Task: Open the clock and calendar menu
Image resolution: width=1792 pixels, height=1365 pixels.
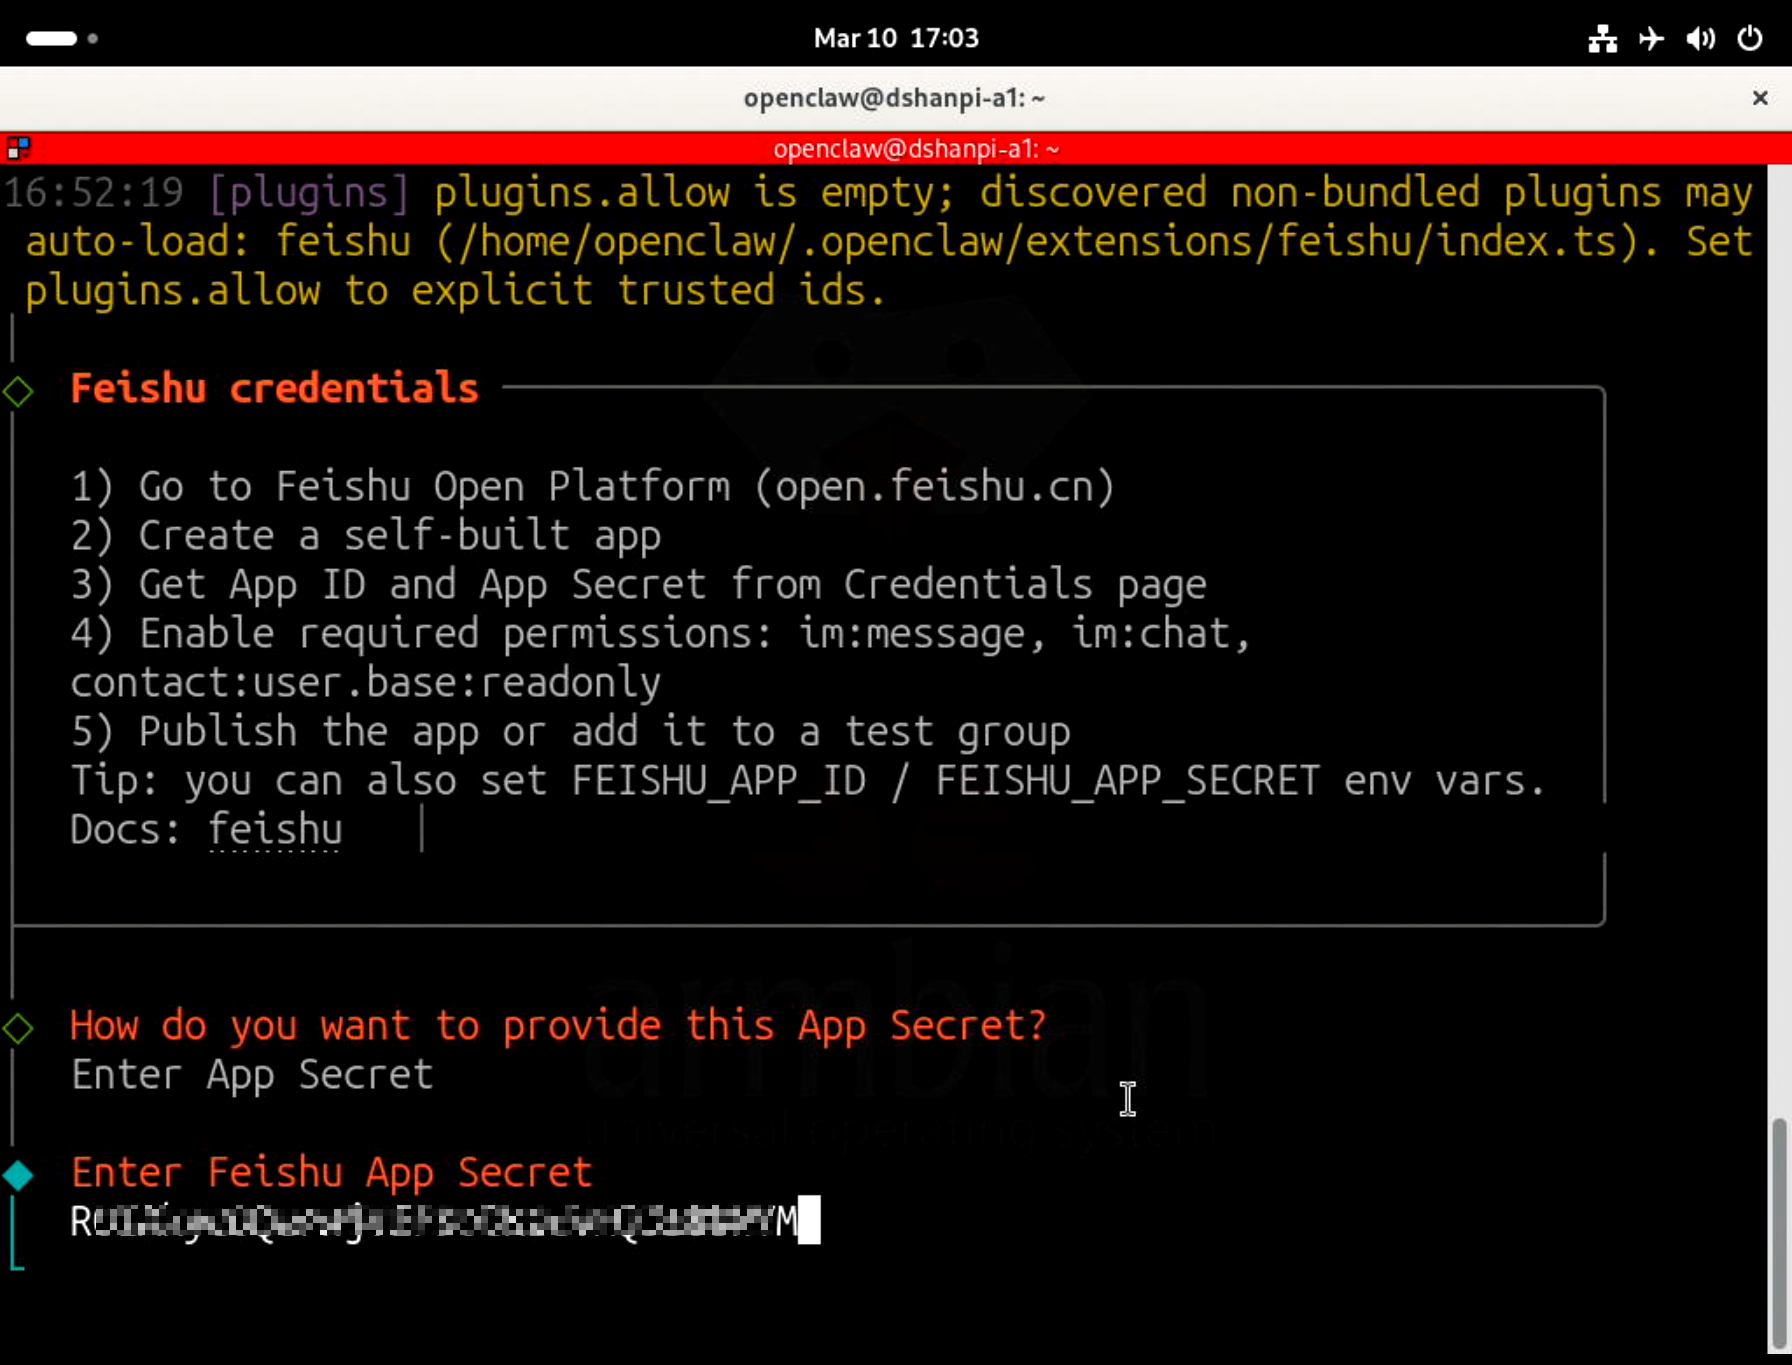Action: click(x=895, y=38)
